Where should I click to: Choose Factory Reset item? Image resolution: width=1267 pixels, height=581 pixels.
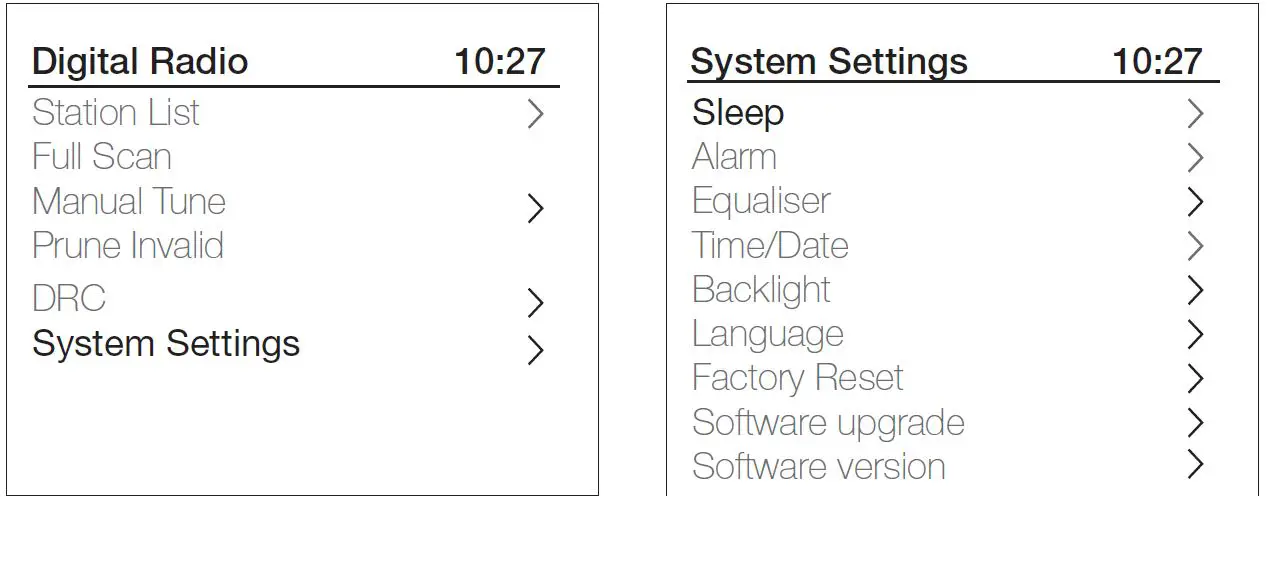[797, 378]
